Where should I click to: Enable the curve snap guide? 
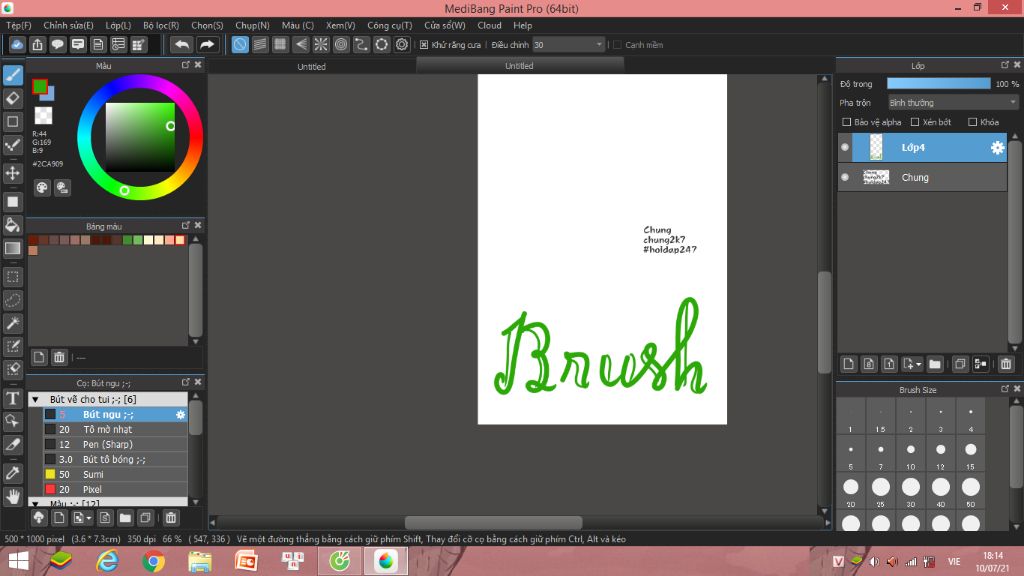[361, 44]
